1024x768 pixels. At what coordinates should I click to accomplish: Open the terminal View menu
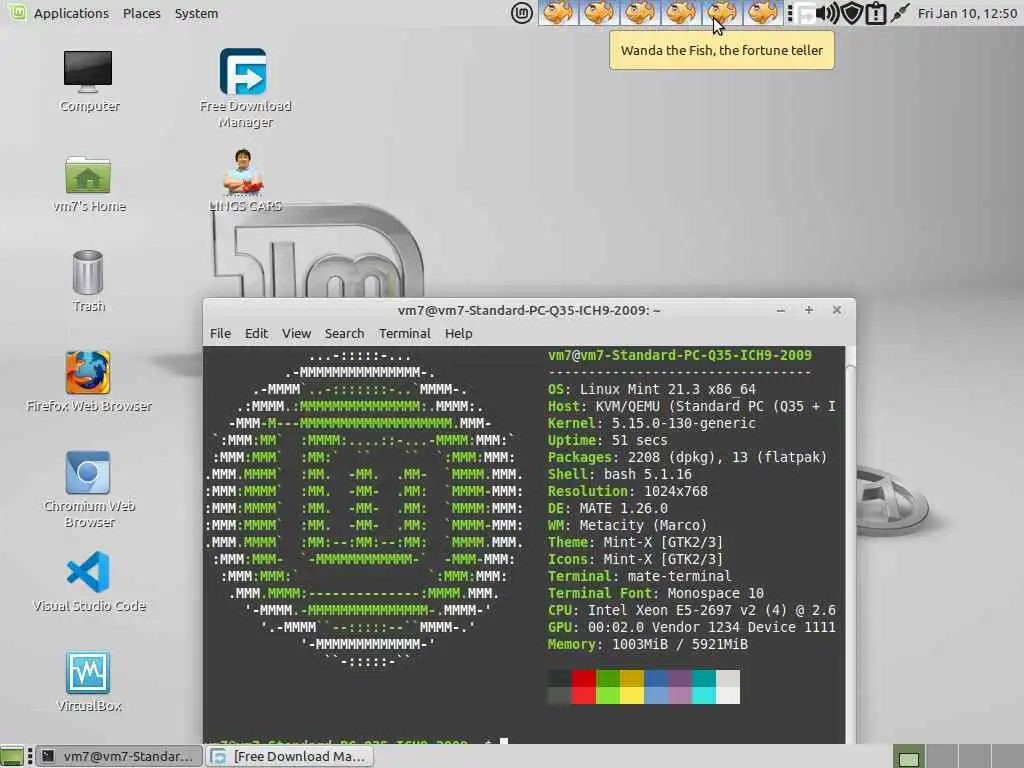click(296, 333)
